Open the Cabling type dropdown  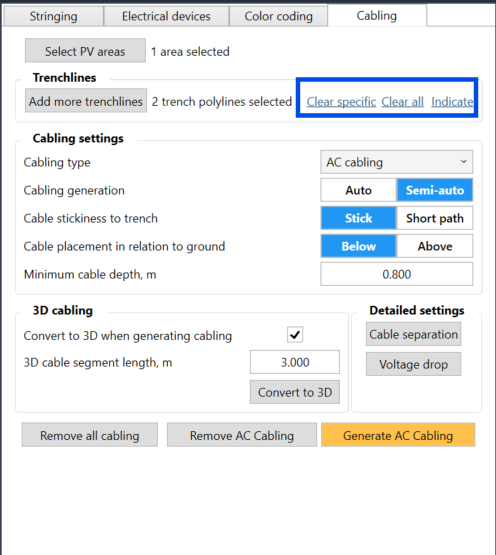pyautogui.click(x=397, y=162)
